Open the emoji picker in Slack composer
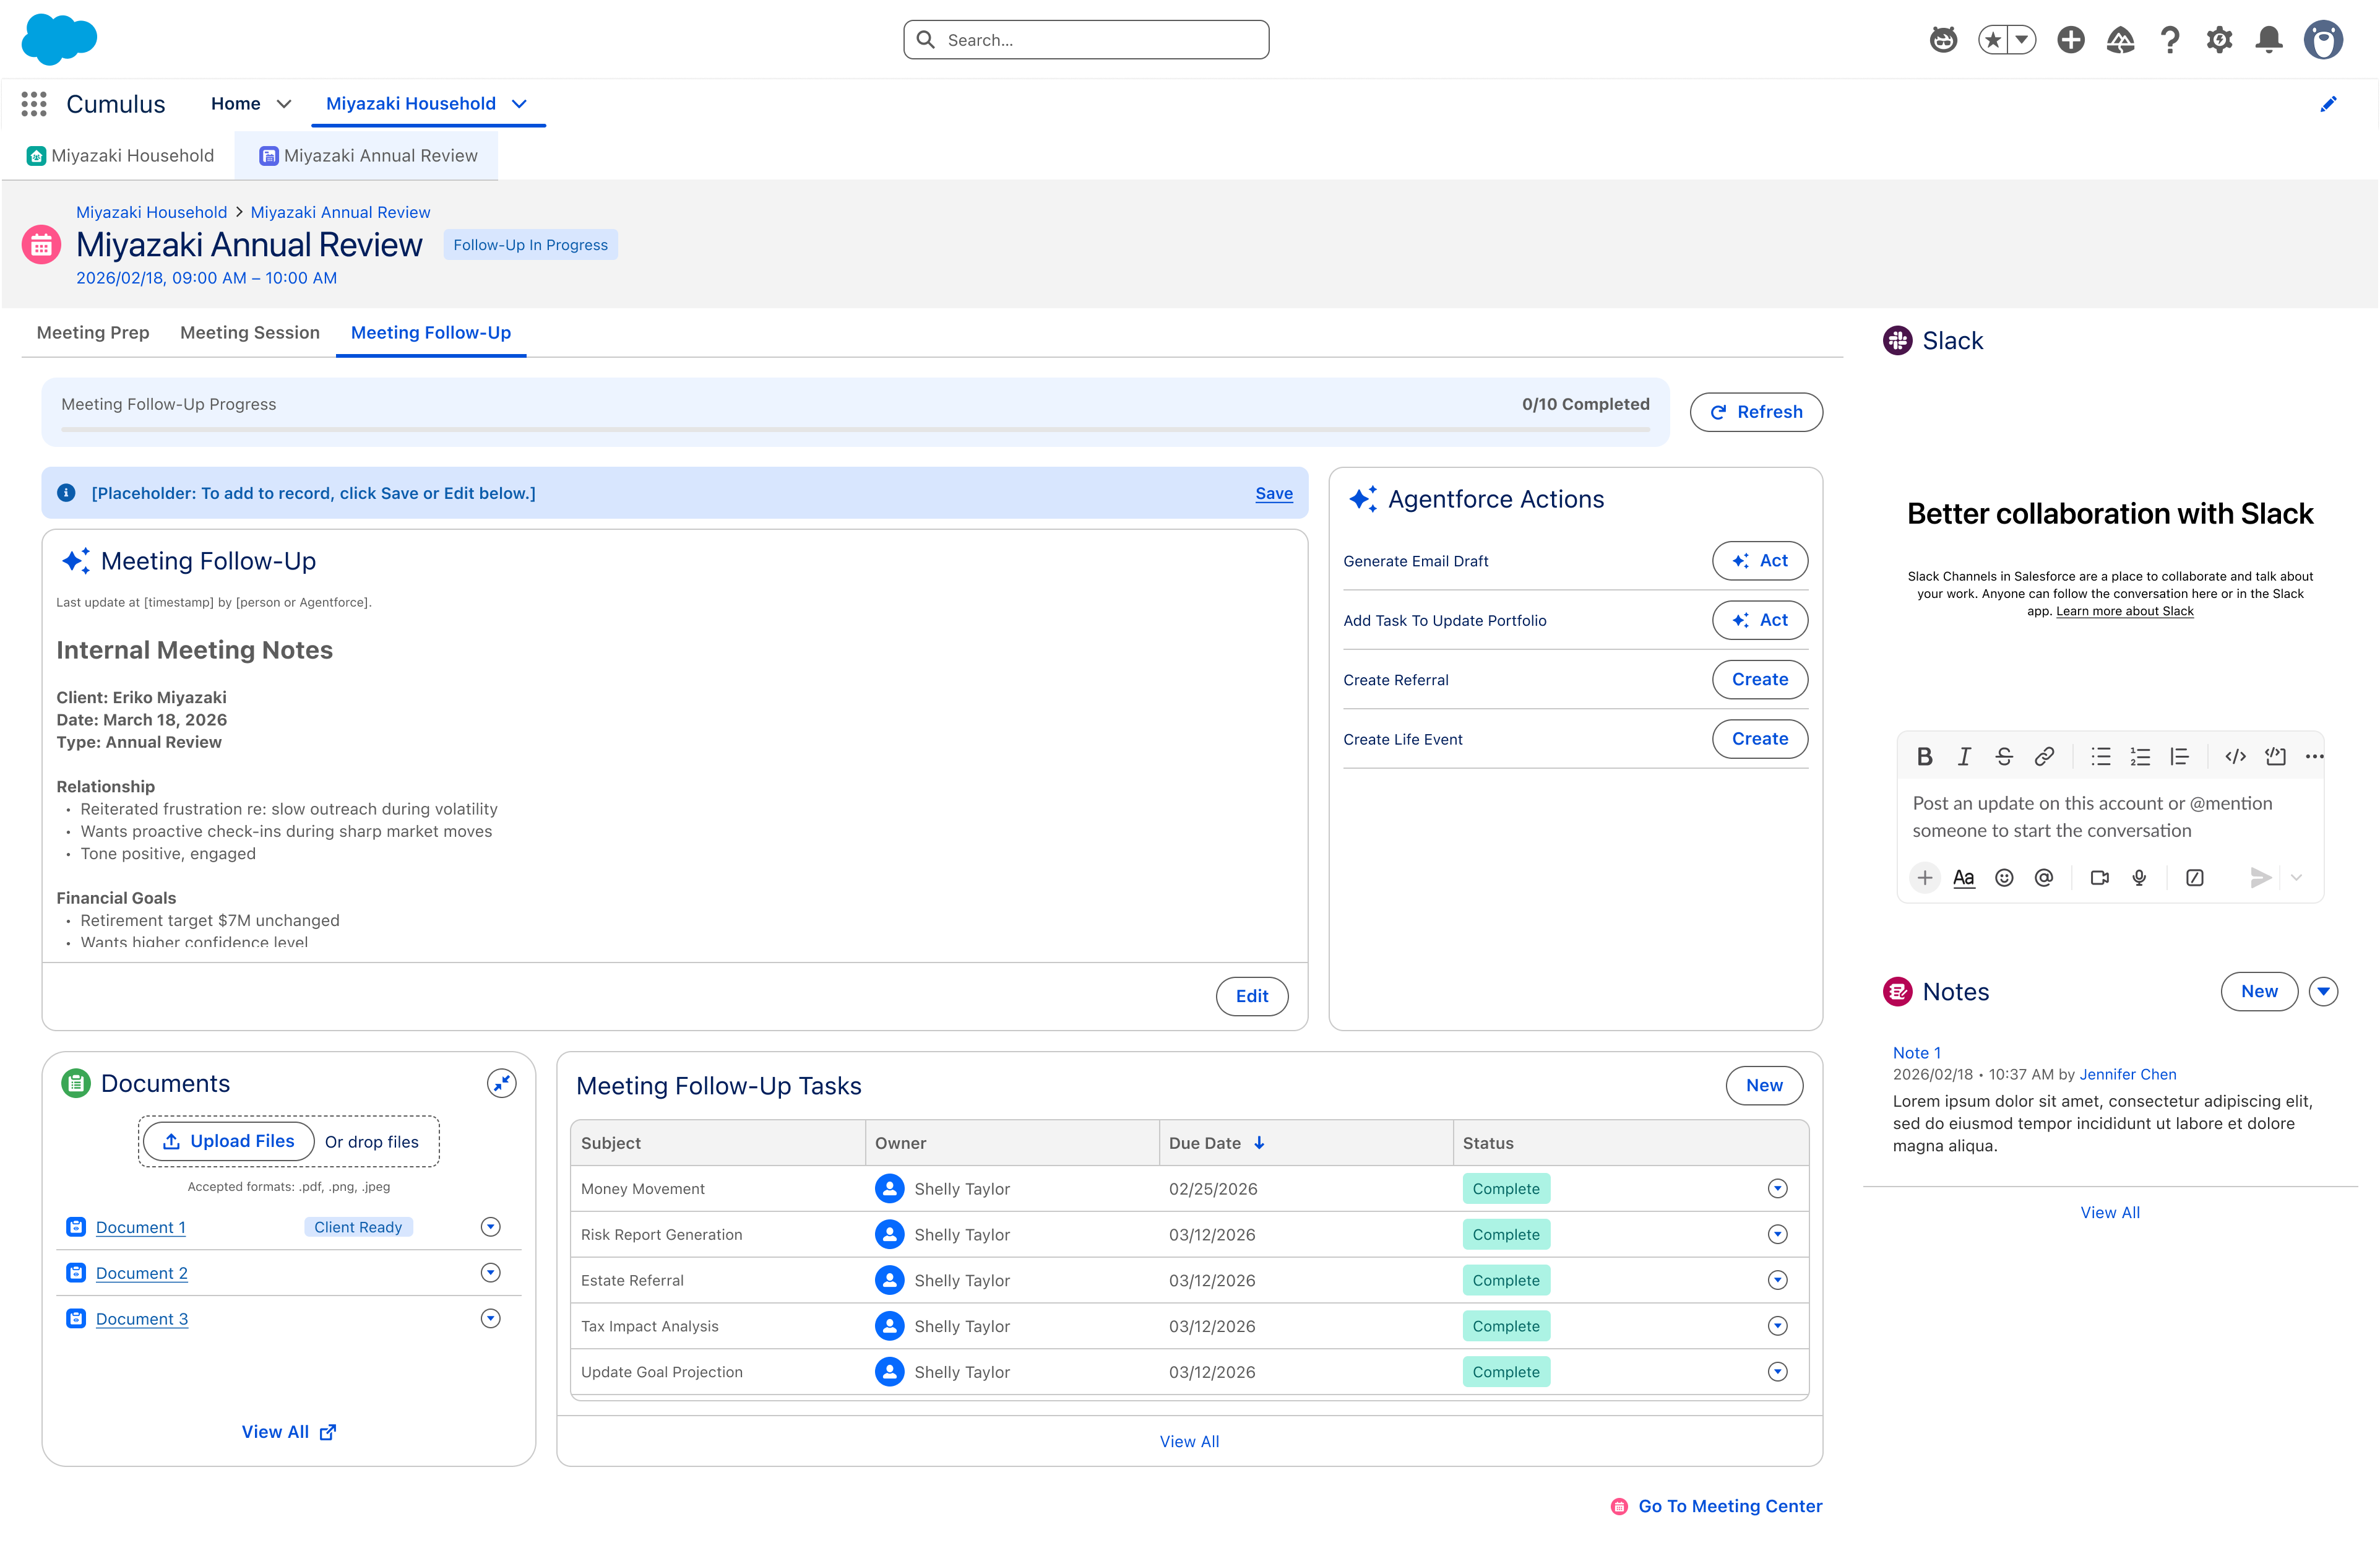2380x1566 pixels. (x=2004, y=878)
